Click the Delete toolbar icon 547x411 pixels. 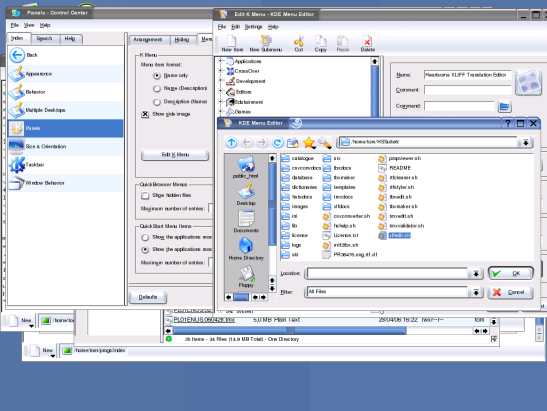(367, 44)
